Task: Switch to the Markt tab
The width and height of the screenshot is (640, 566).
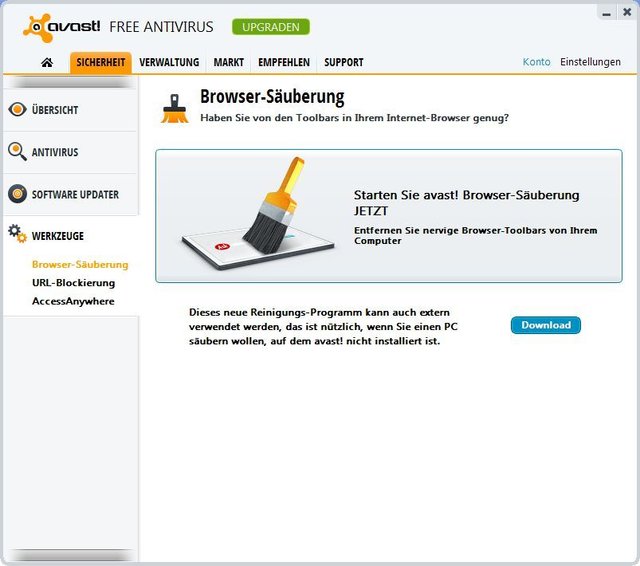Action: [229, 62]
